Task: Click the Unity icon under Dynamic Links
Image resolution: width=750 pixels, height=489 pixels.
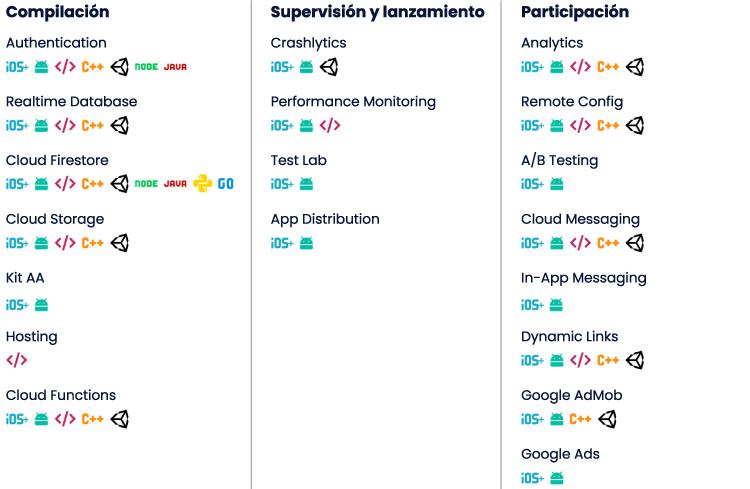Action: tap(635, 360)
